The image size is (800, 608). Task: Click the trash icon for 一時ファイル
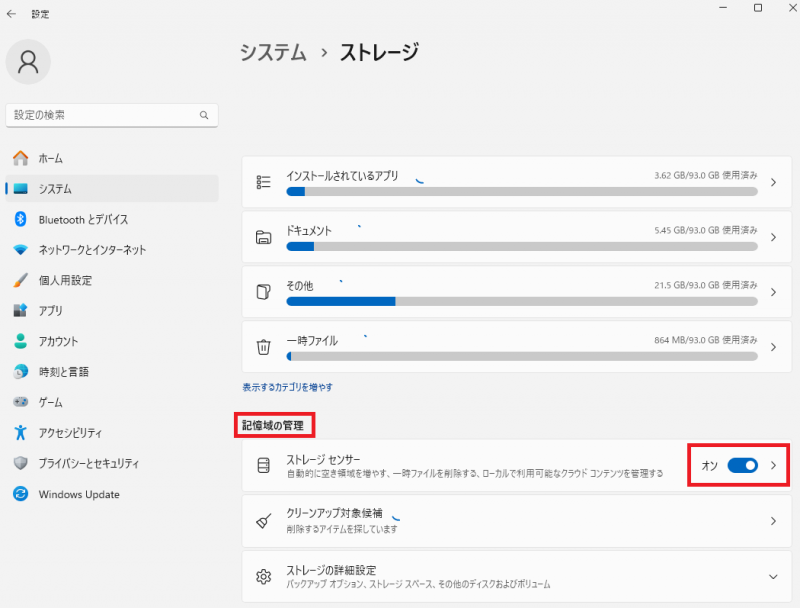coord(264,347)
